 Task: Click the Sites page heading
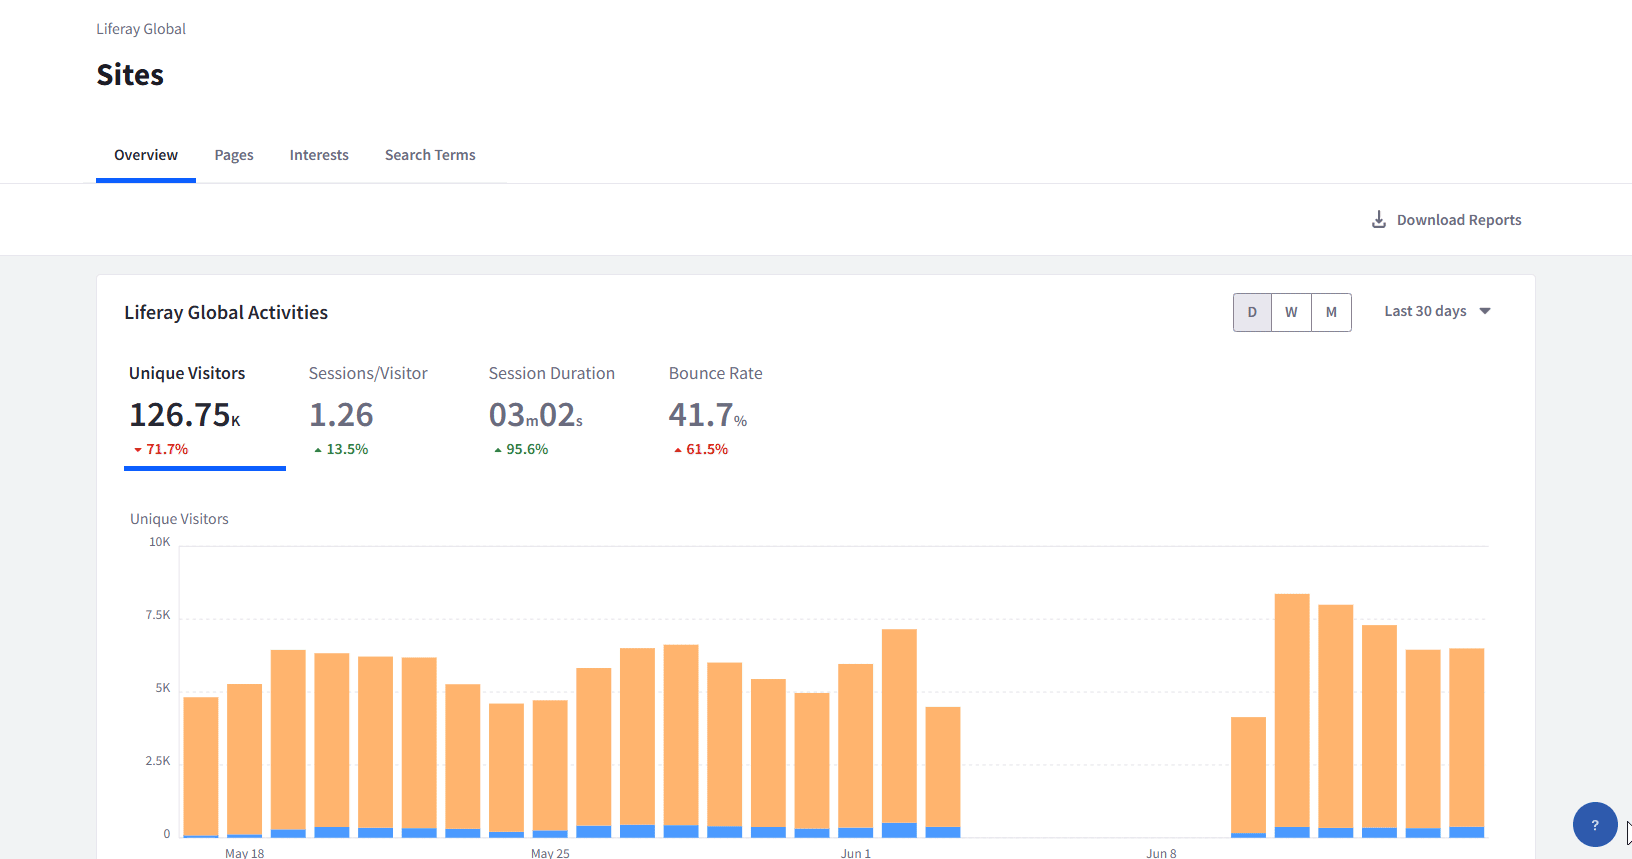pos(130,75)
